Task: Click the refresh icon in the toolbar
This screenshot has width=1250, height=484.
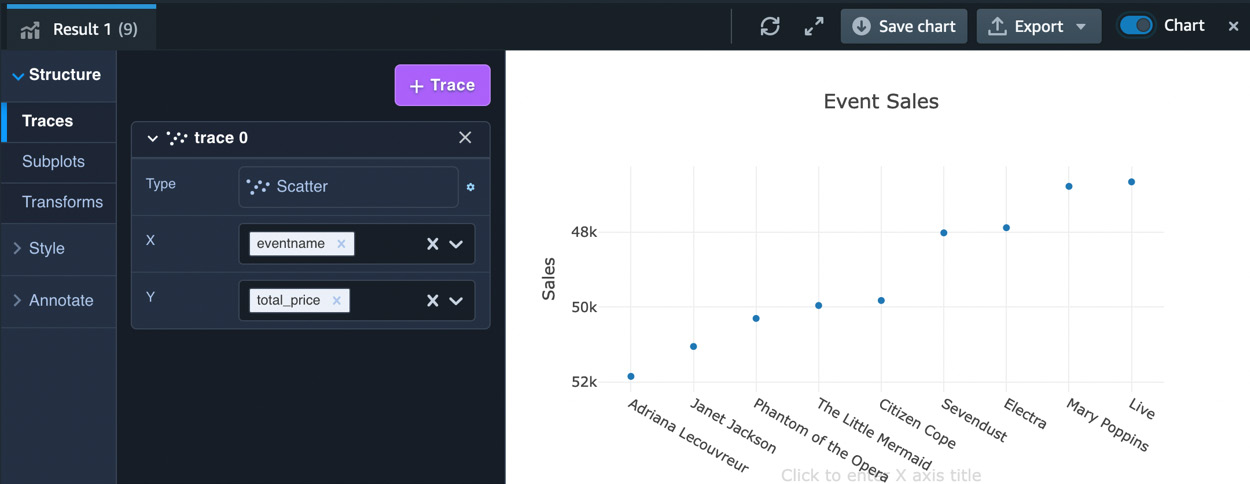Action: pos(769,26)
